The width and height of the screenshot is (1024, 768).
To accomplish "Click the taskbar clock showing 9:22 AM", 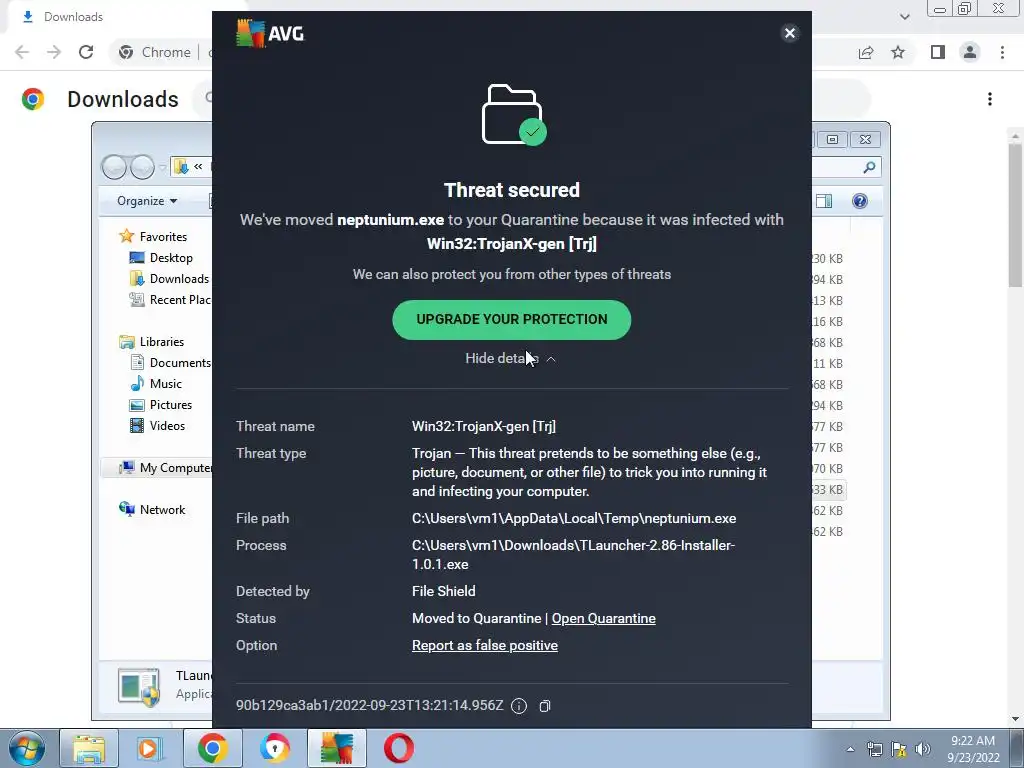I will point(973,749).
